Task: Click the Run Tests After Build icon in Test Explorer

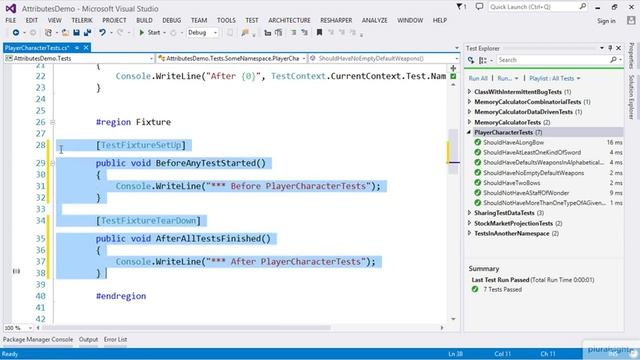Action: tap(471, 60)
